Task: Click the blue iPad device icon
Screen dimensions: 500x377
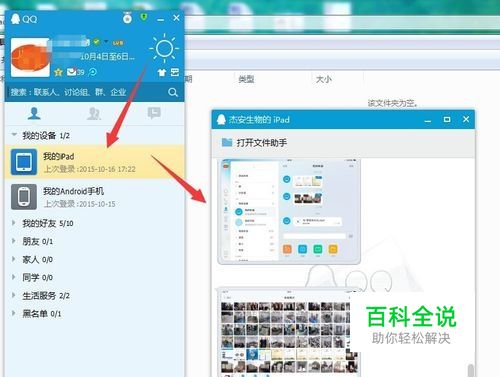Action: tap(24, 162)
